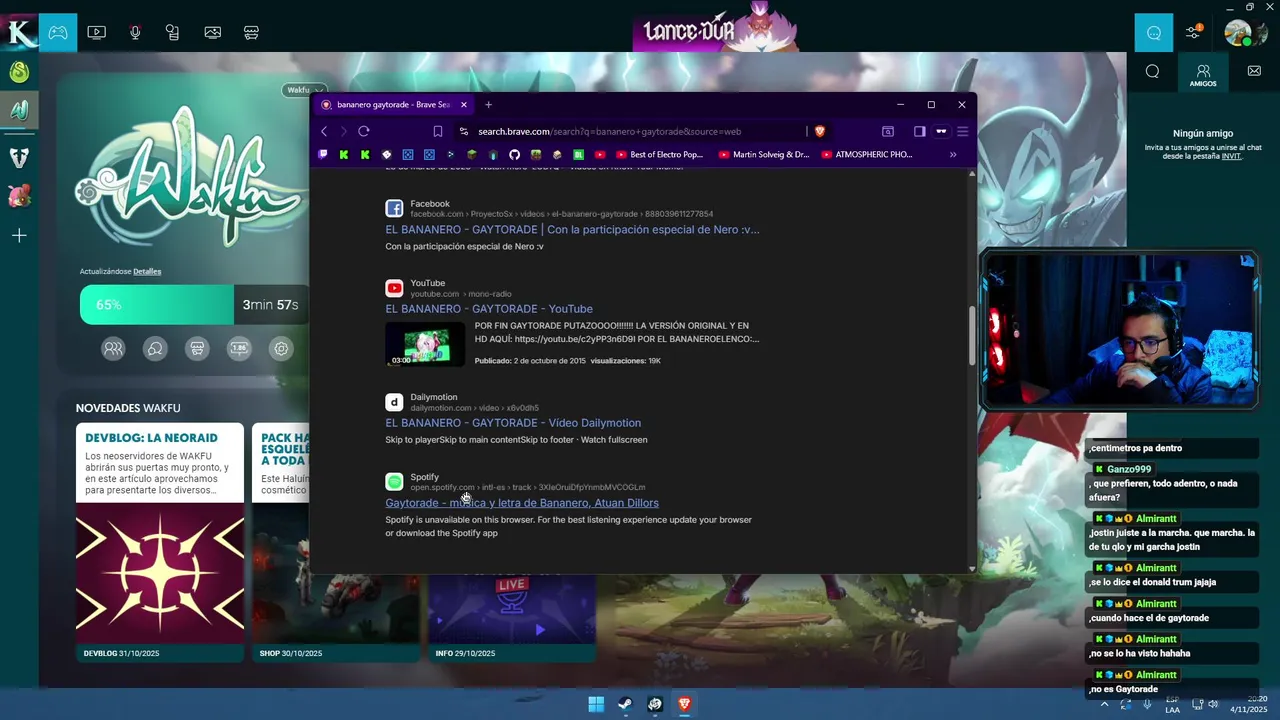Open the shop icon under the progress bar
This screenshot has width=1280, height=720.
[197, 349]
